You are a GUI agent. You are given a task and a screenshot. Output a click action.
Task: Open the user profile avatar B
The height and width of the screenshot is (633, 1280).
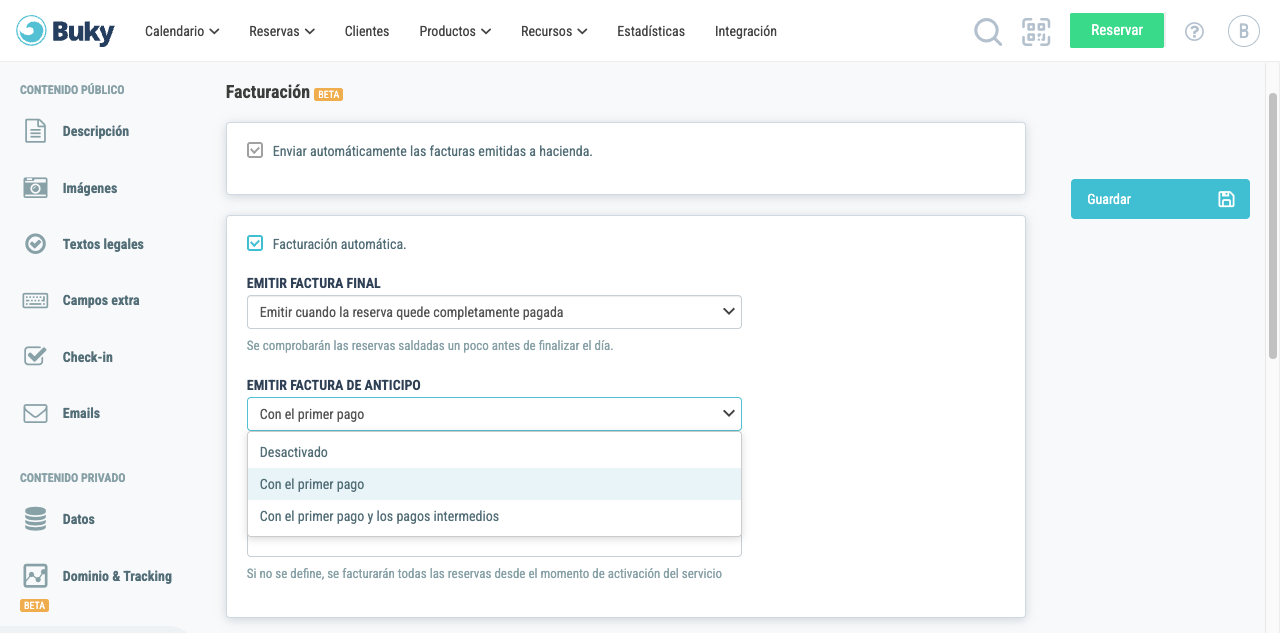1244,31
